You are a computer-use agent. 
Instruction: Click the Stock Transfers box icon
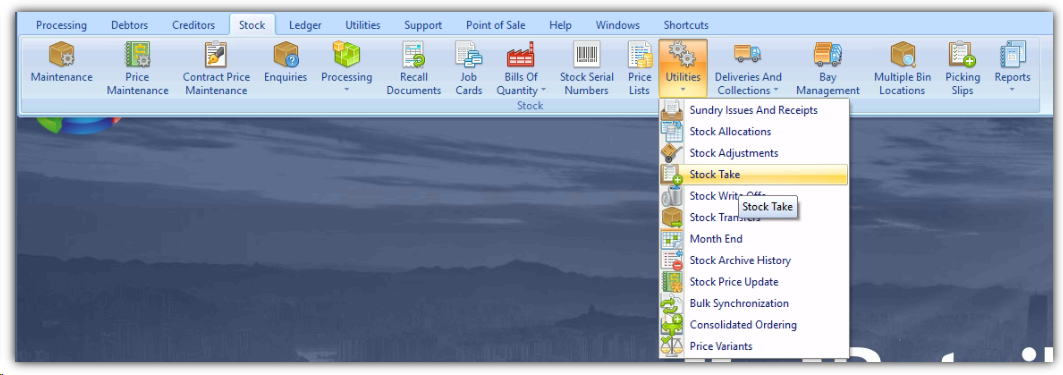click(x=672, y=218)
